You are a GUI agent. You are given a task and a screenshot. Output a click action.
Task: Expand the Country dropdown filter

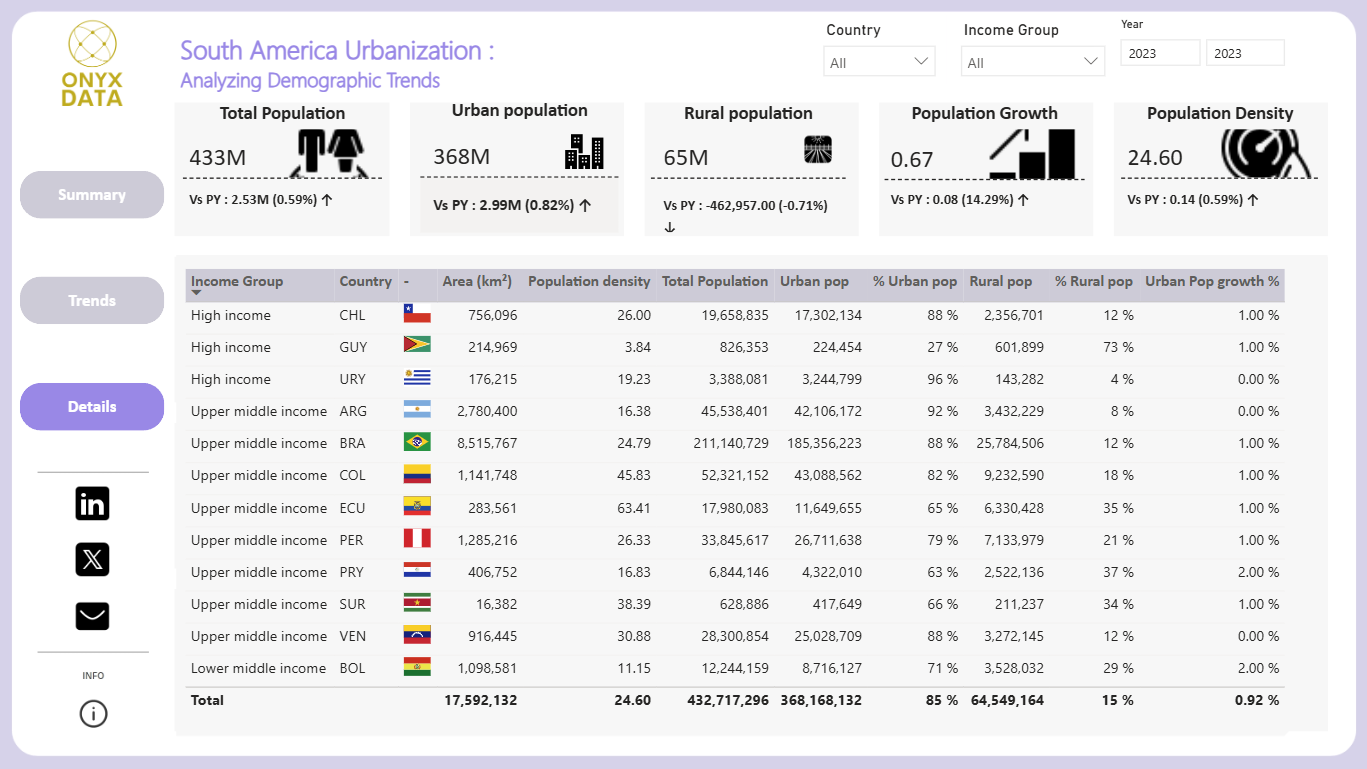pos(879,62)
